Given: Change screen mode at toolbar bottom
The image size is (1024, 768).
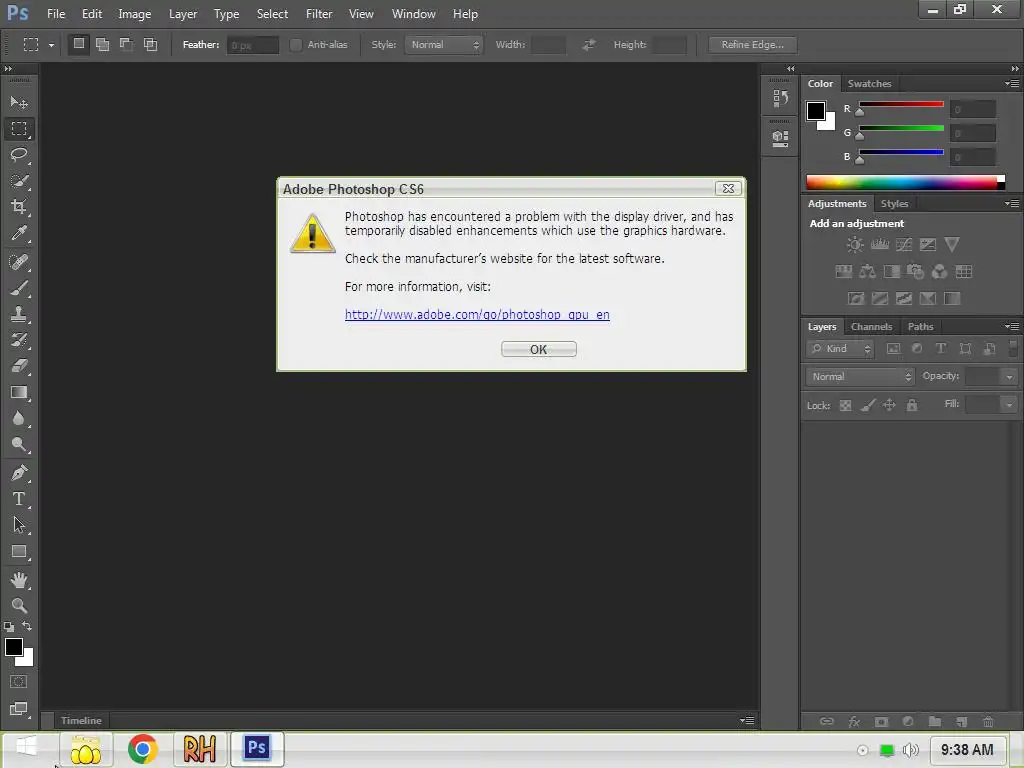Looking at the screenshot, I should coord(19,709).
